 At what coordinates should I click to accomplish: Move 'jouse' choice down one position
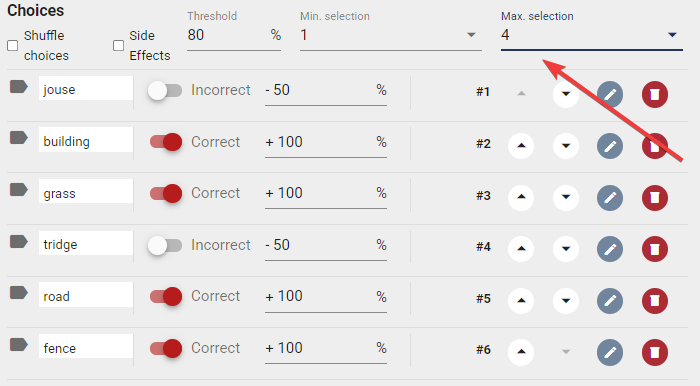[566, 94]
